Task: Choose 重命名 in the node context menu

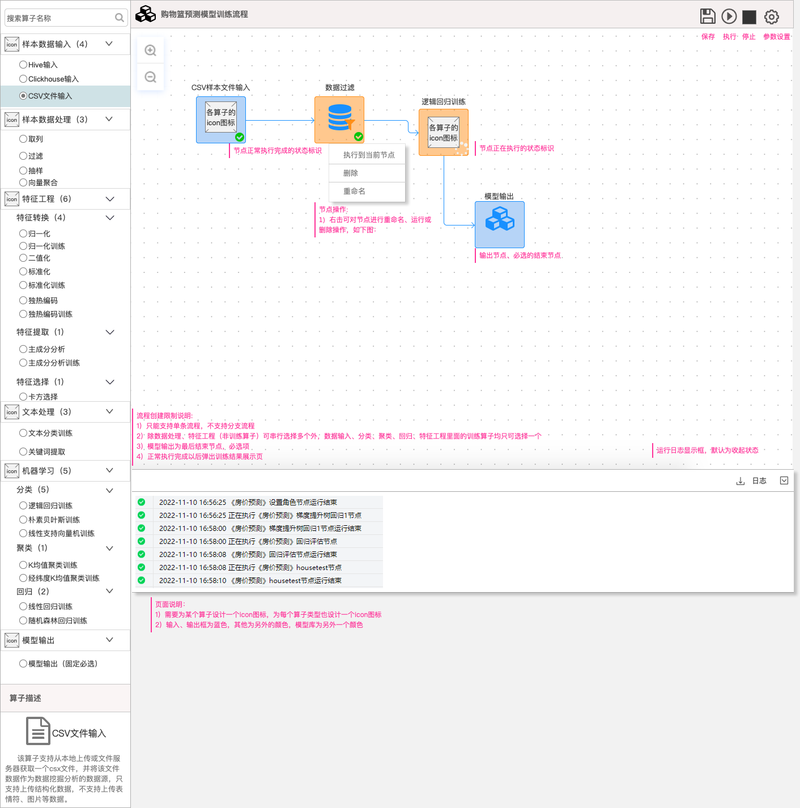Action: tap(367, 191)
